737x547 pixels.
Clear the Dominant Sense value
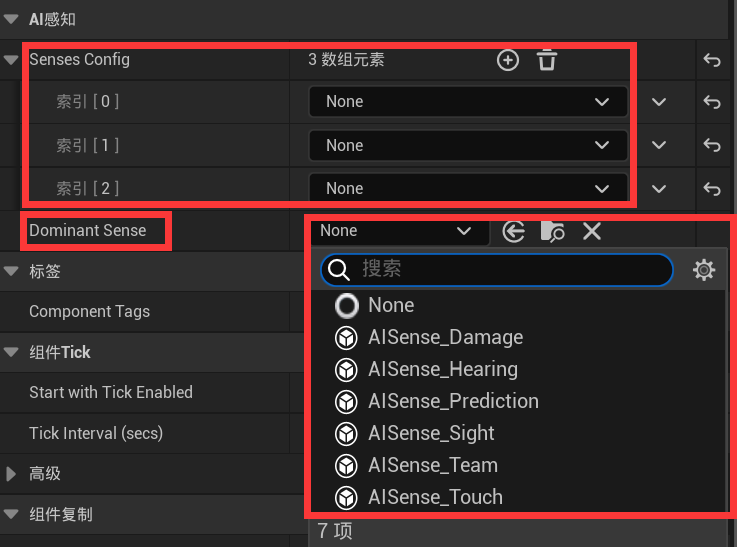click(x=592, y=231)
